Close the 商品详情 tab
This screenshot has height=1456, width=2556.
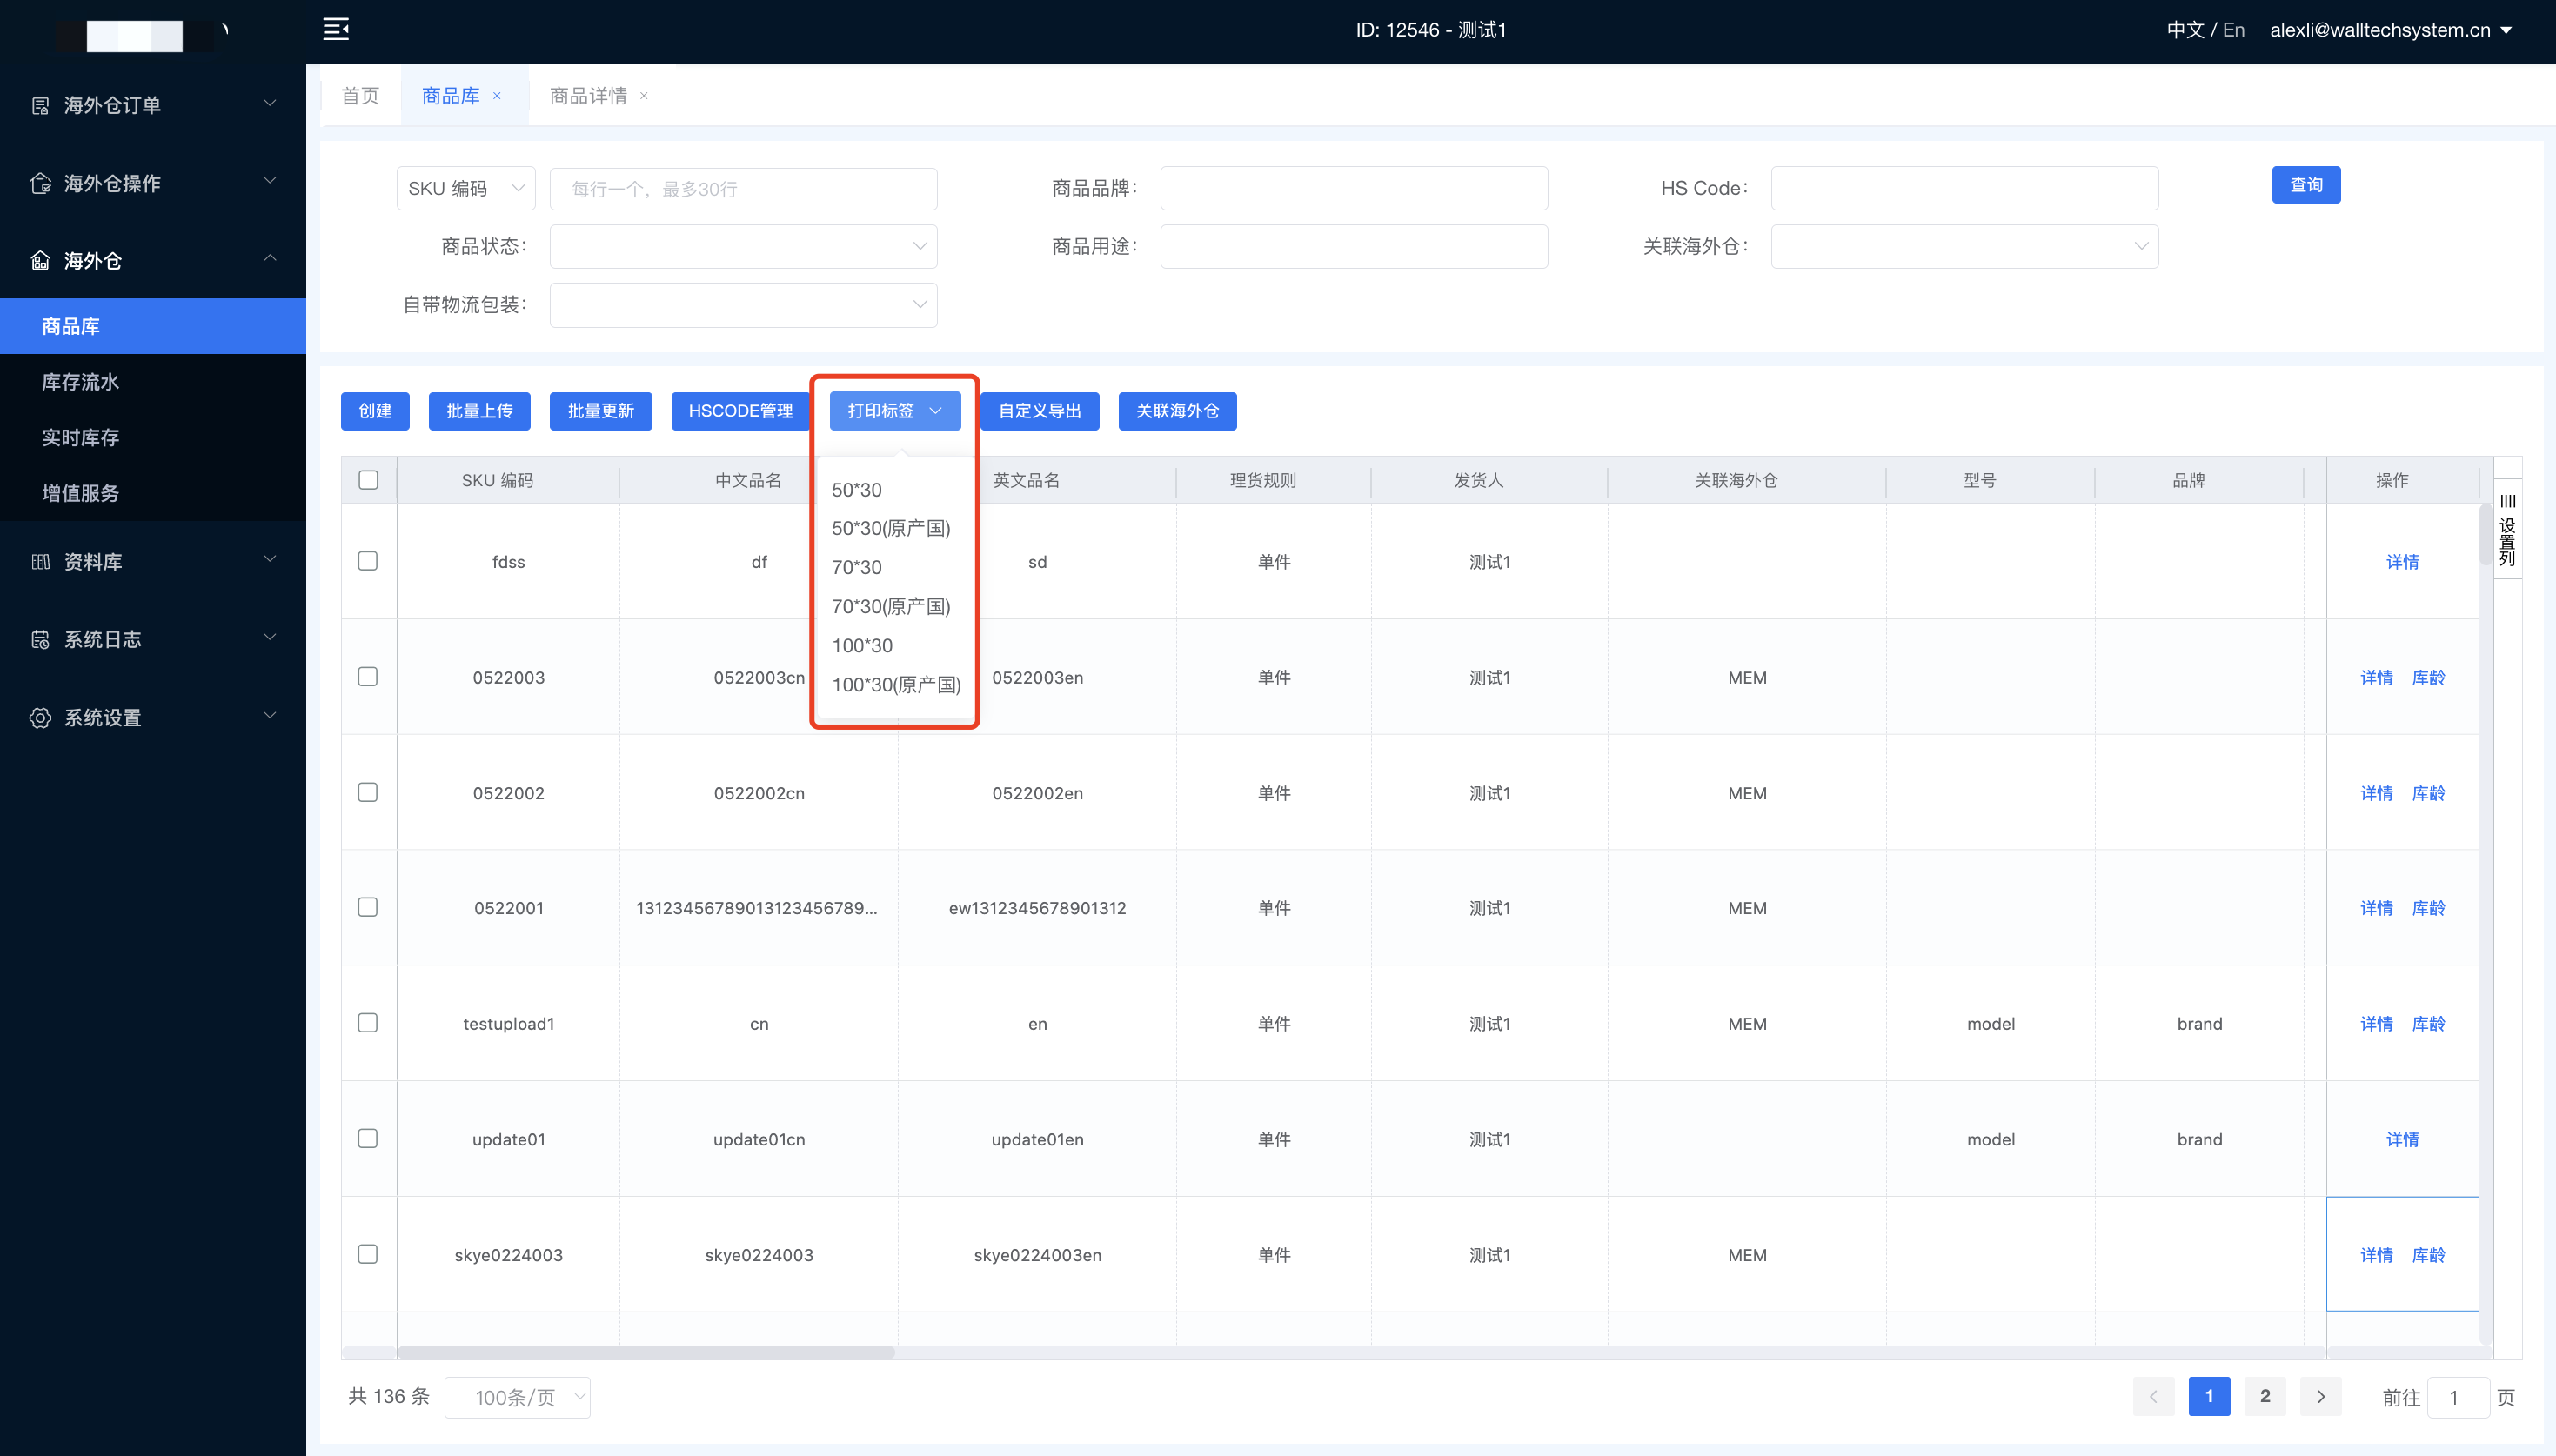coord(644,96)
